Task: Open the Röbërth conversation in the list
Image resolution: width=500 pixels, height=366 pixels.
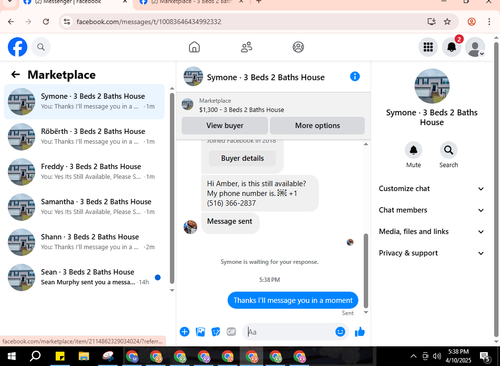Action: coord(84,137)
